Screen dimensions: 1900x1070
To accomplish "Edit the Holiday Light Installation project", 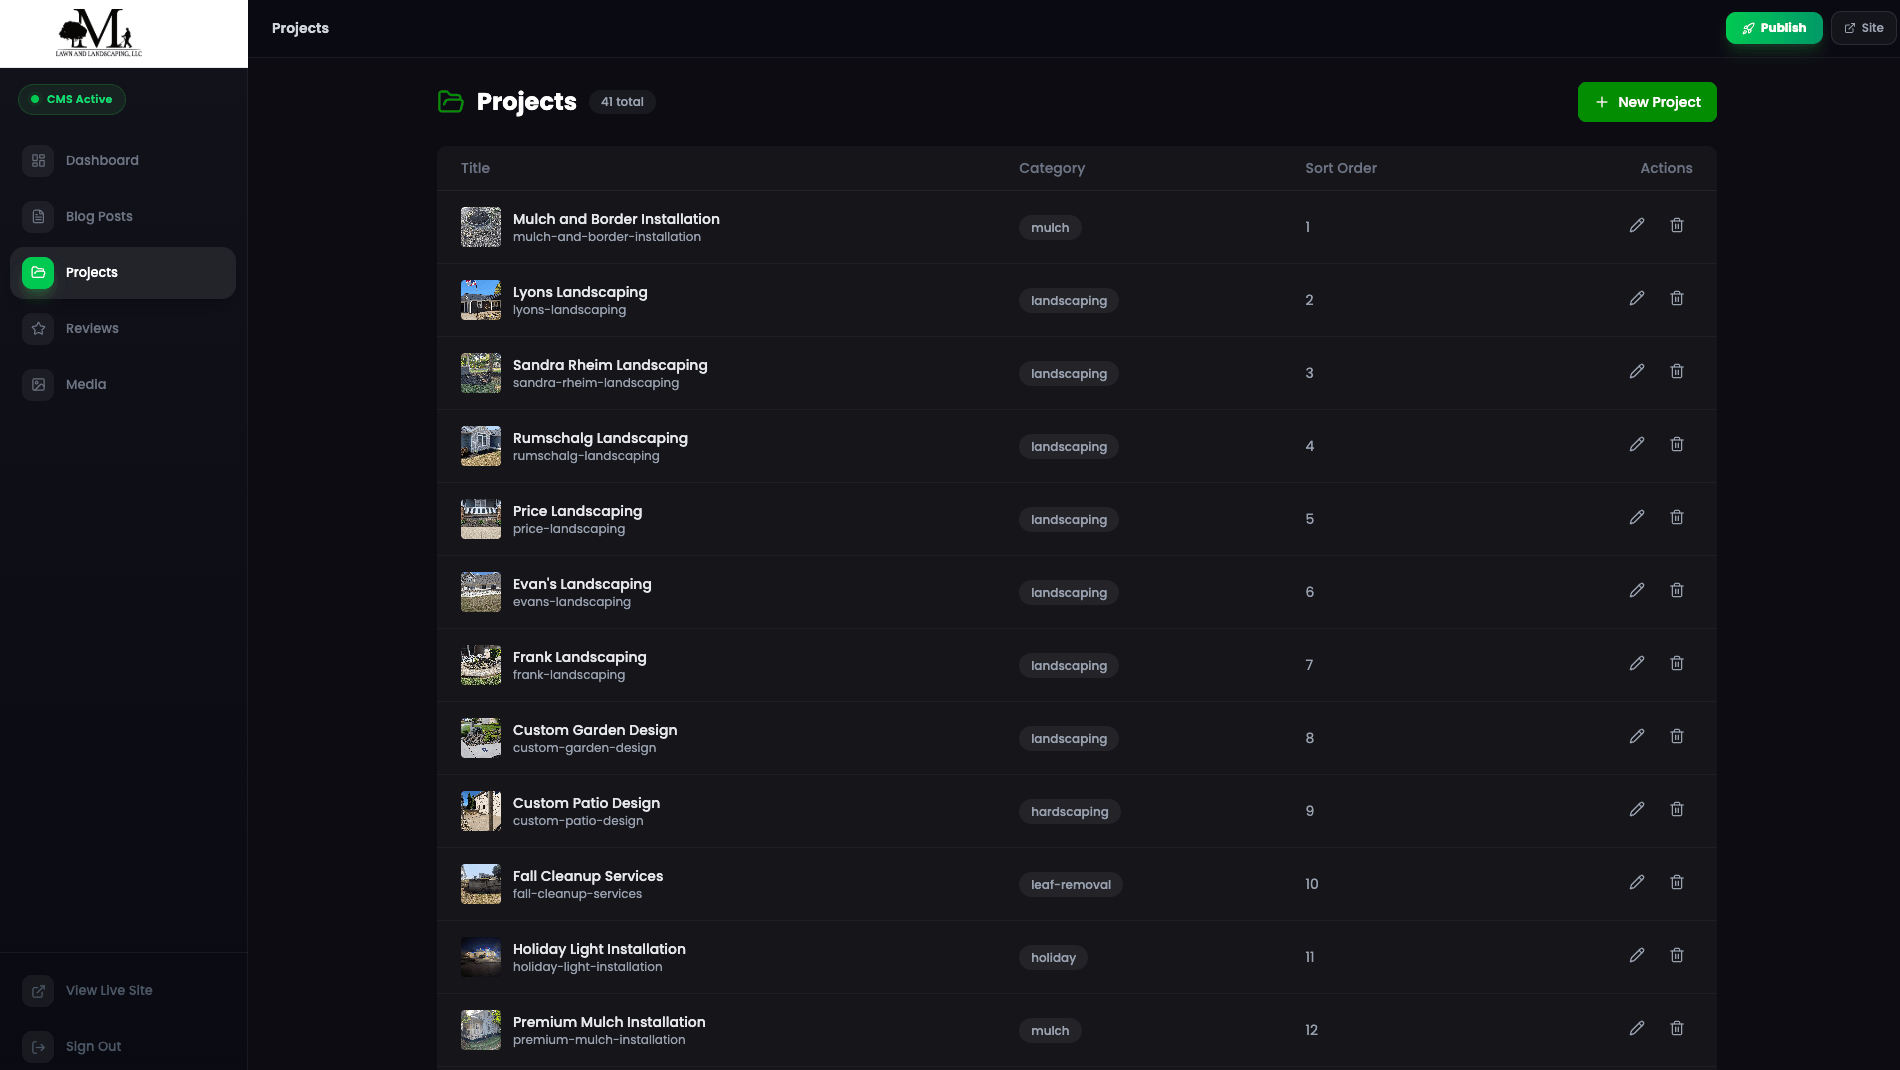I will 1637,956.
